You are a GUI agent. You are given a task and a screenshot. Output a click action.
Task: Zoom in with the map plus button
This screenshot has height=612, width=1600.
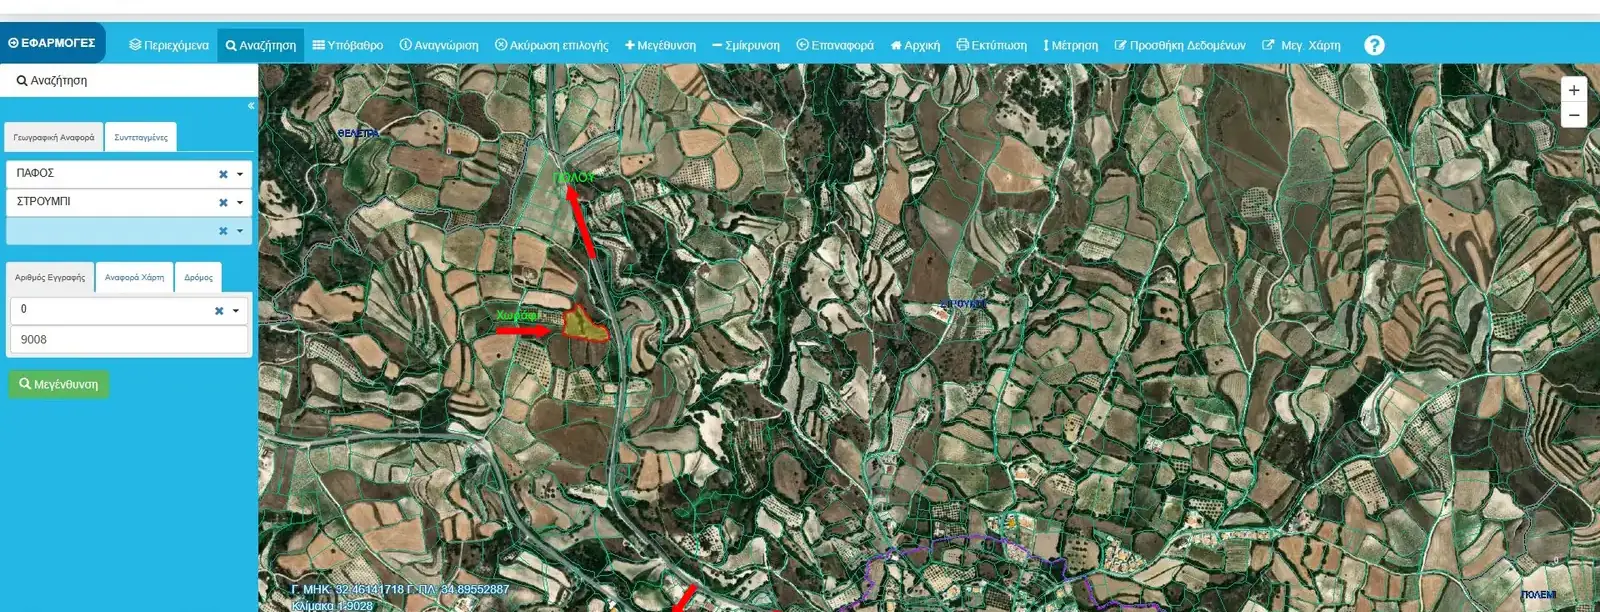pos(1574,90)
